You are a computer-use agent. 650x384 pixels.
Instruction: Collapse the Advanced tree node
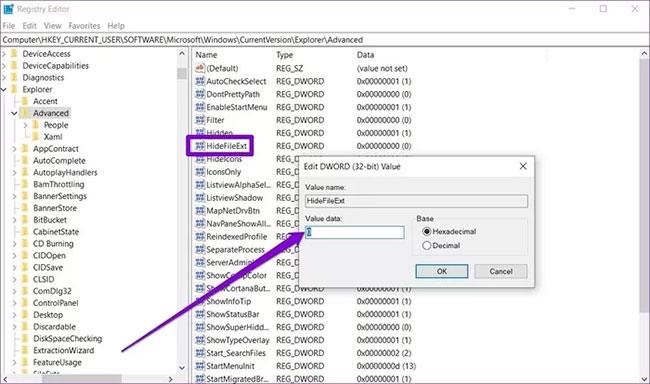15,113
